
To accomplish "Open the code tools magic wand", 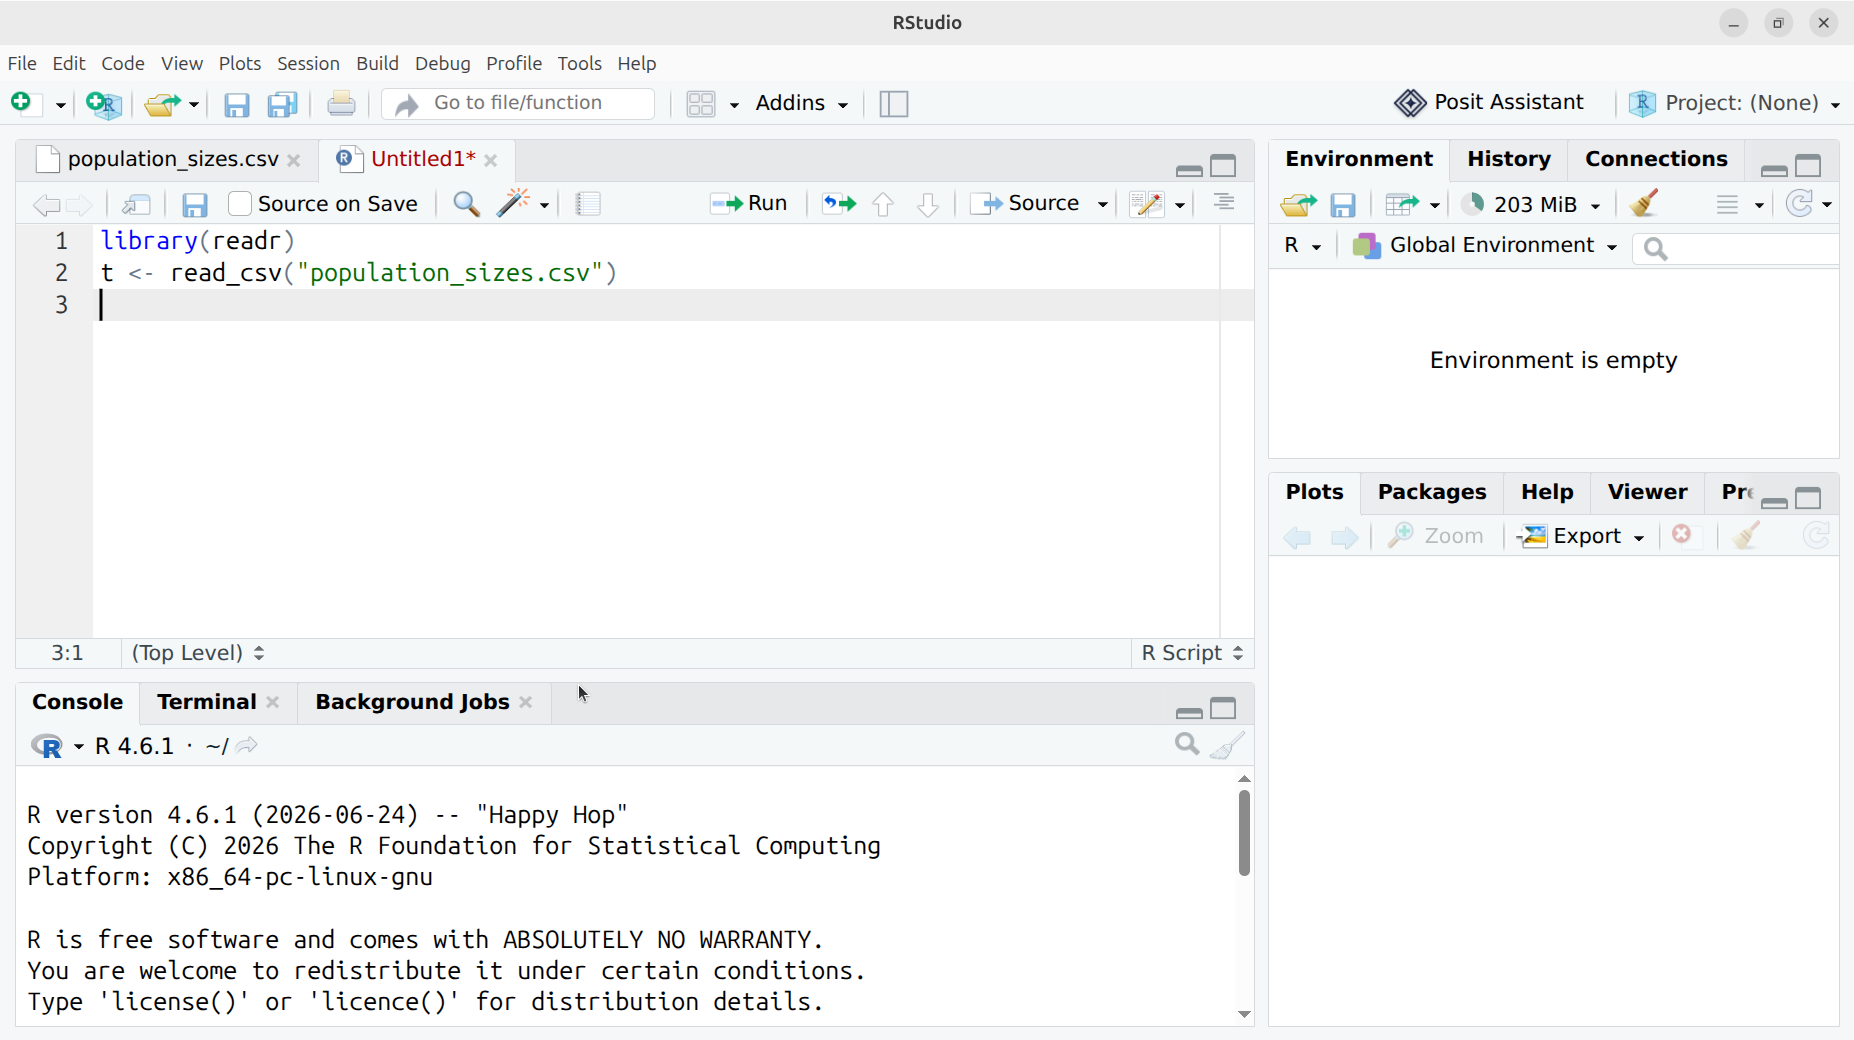I will pos(513,204).
